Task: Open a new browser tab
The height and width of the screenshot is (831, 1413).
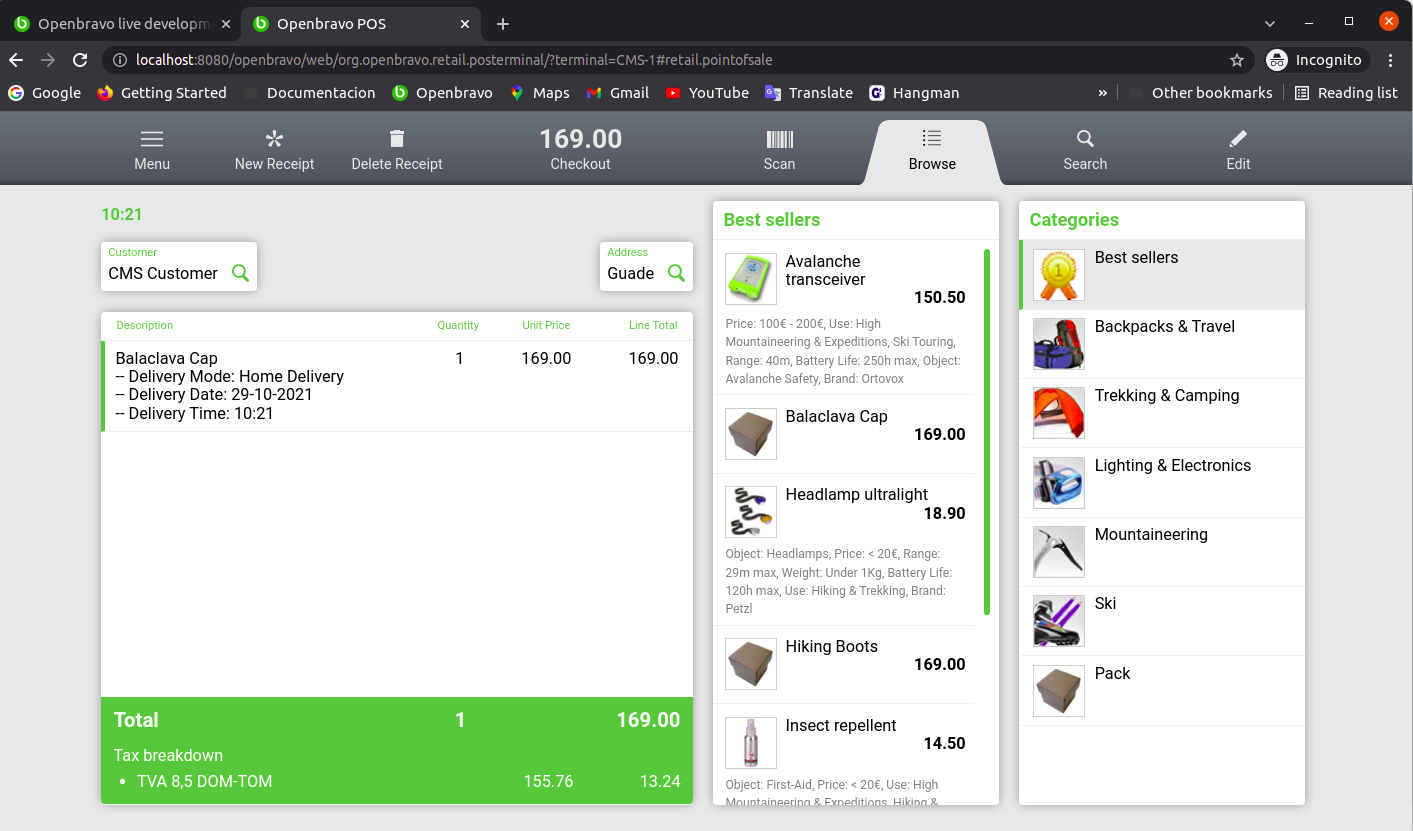Action: [x=503, y=24]
